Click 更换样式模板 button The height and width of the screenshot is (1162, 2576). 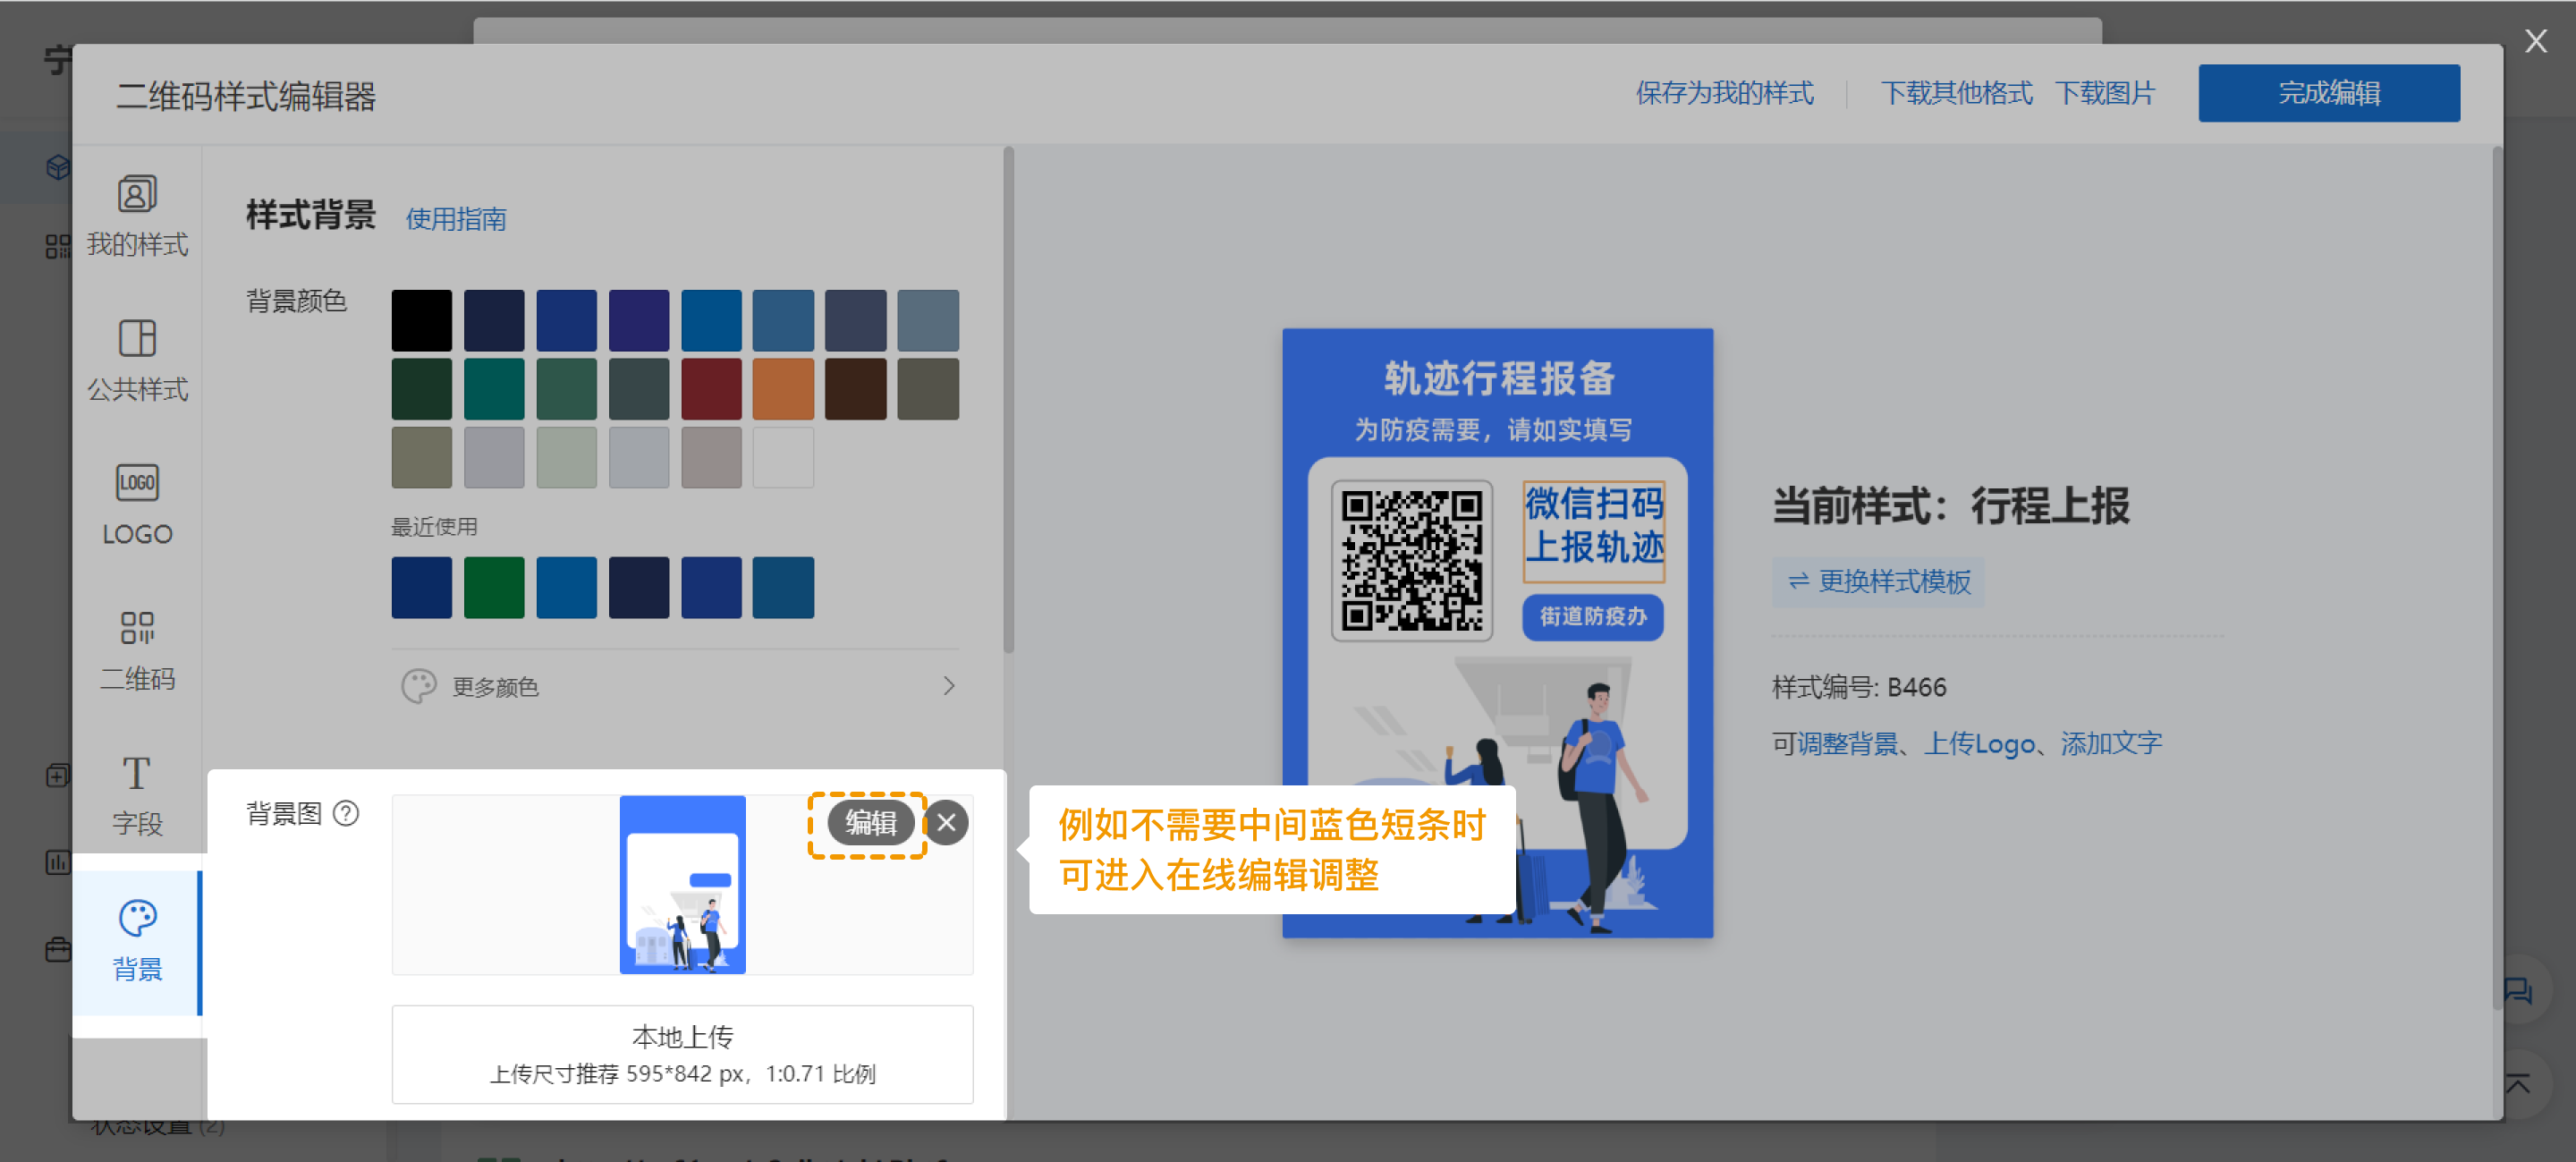click(1878, 581)
